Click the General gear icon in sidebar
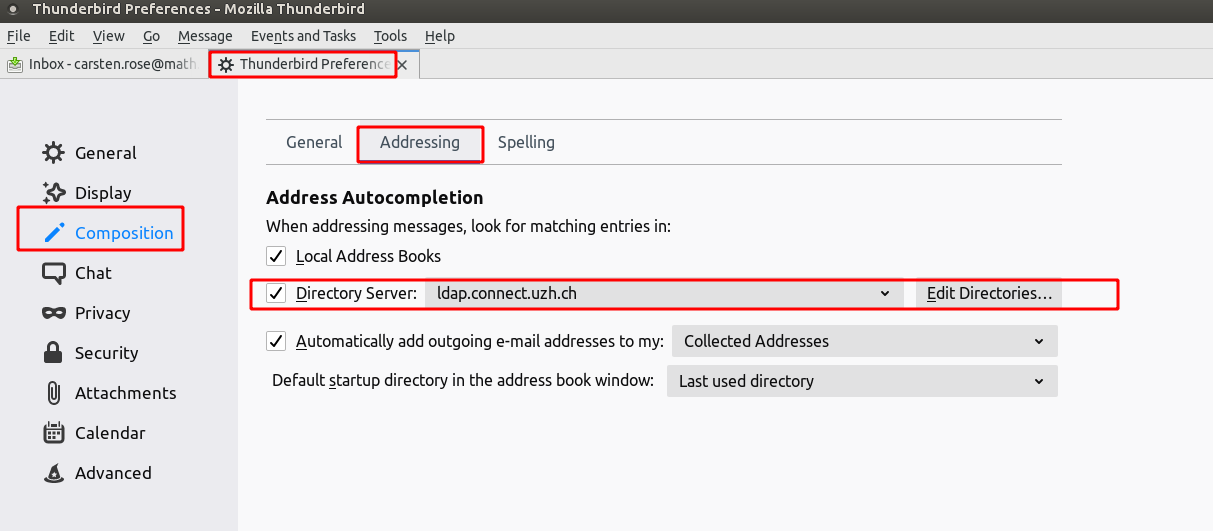 (x=53, y=153)
